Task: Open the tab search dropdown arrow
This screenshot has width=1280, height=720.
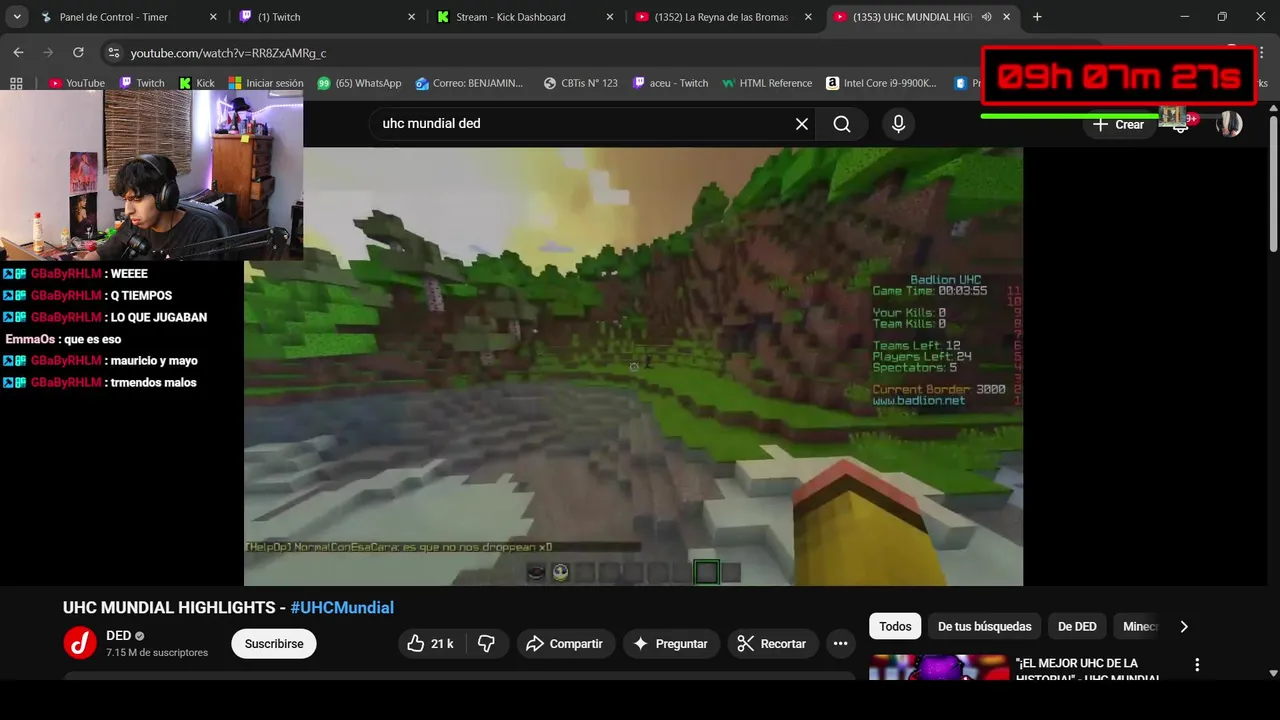Action: click(17, 17)
